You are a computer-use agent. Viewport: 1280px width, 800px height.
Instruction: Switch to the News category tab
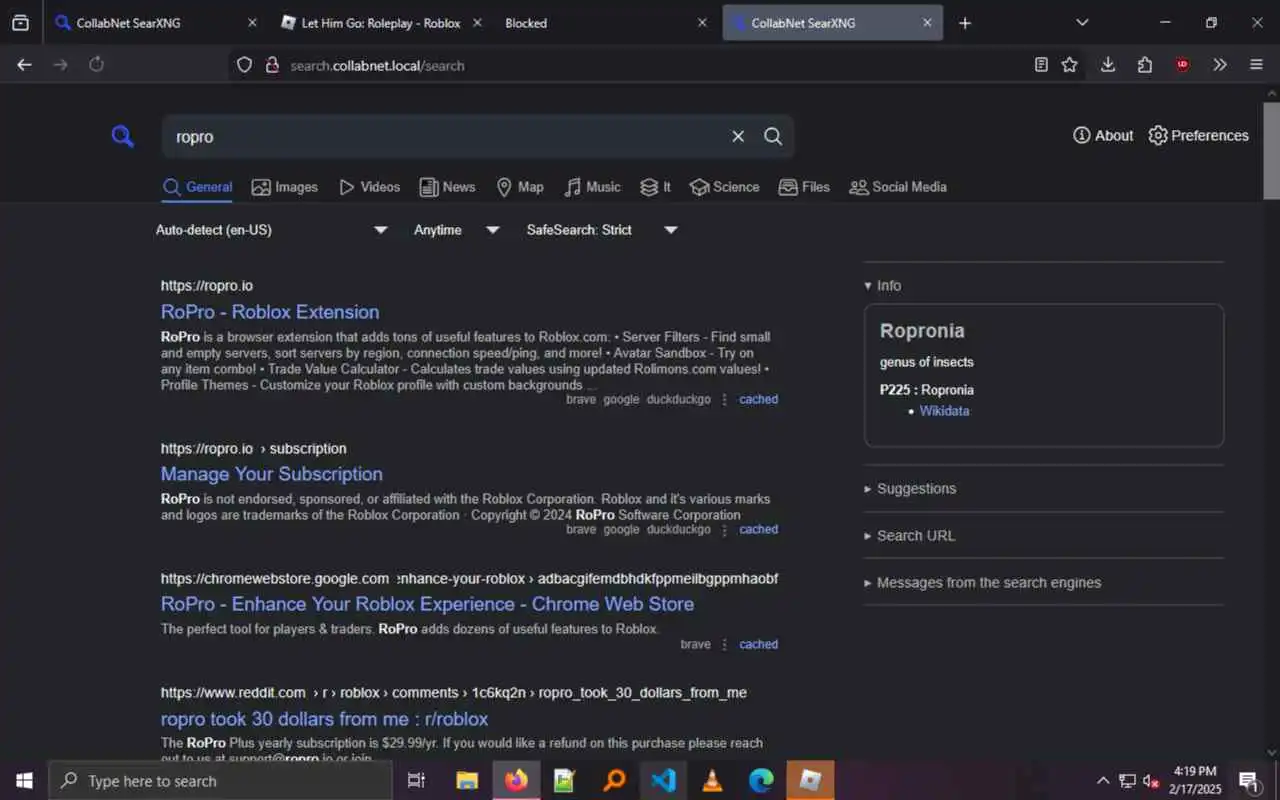447,187
